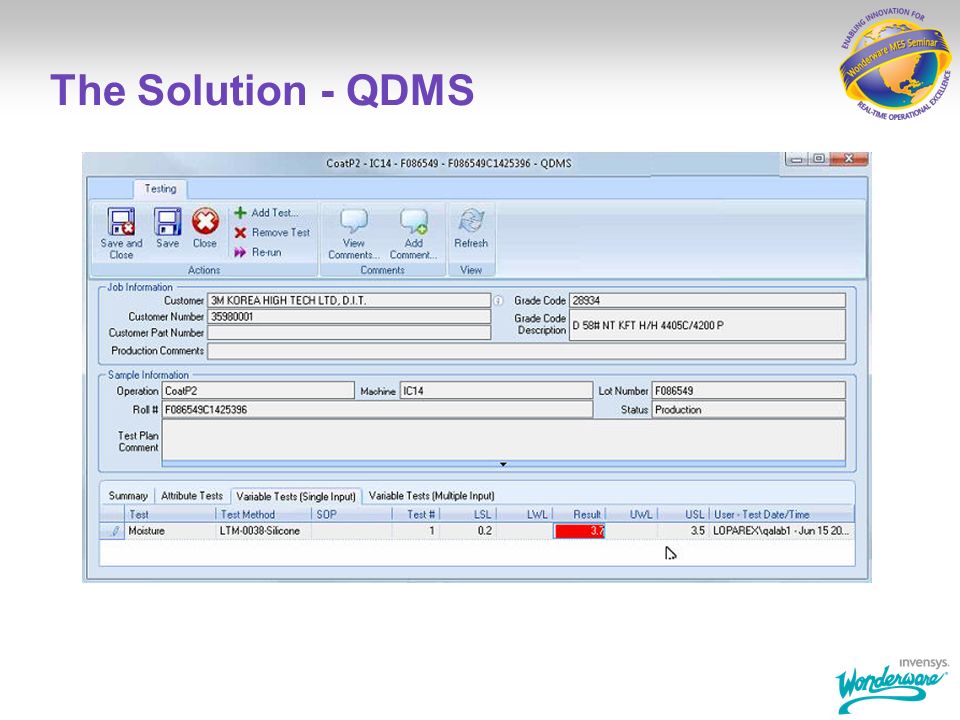Click the Save and Close icon
Image resolution: width=960 pixels, height=720 pixels.
[121, 222]
